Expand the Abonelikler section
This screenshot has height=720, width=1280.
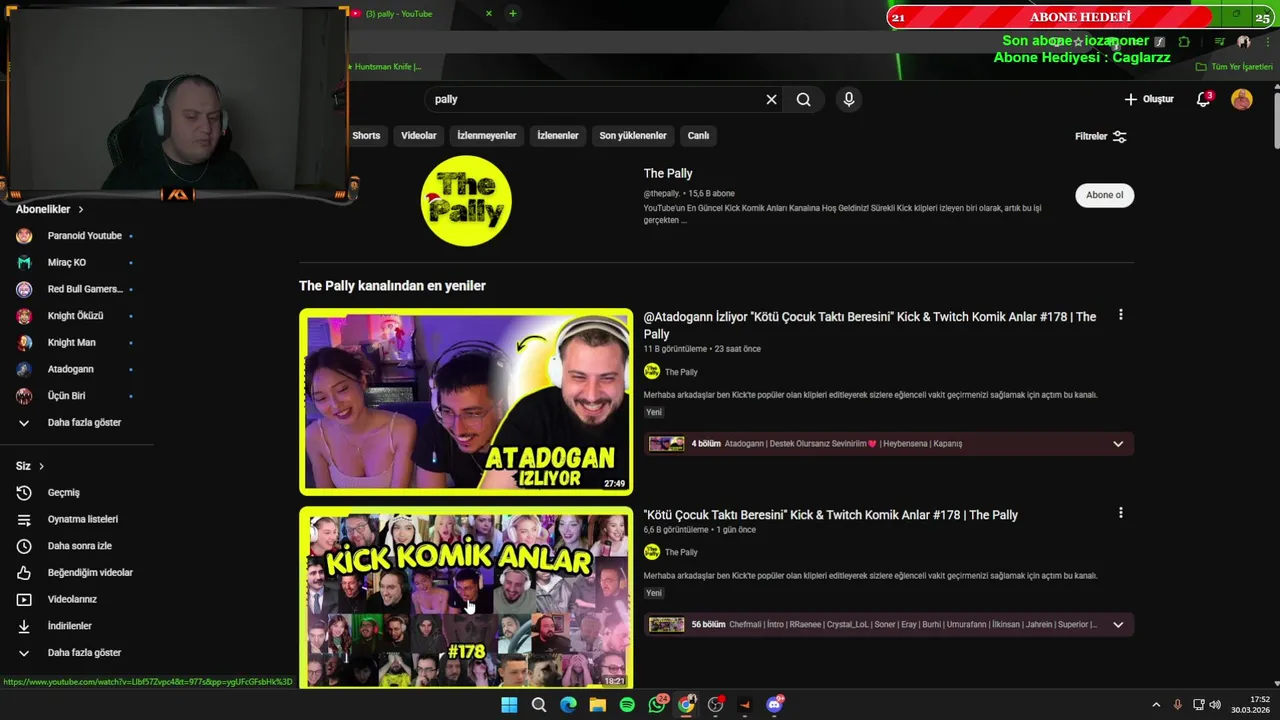pos(50,209)
